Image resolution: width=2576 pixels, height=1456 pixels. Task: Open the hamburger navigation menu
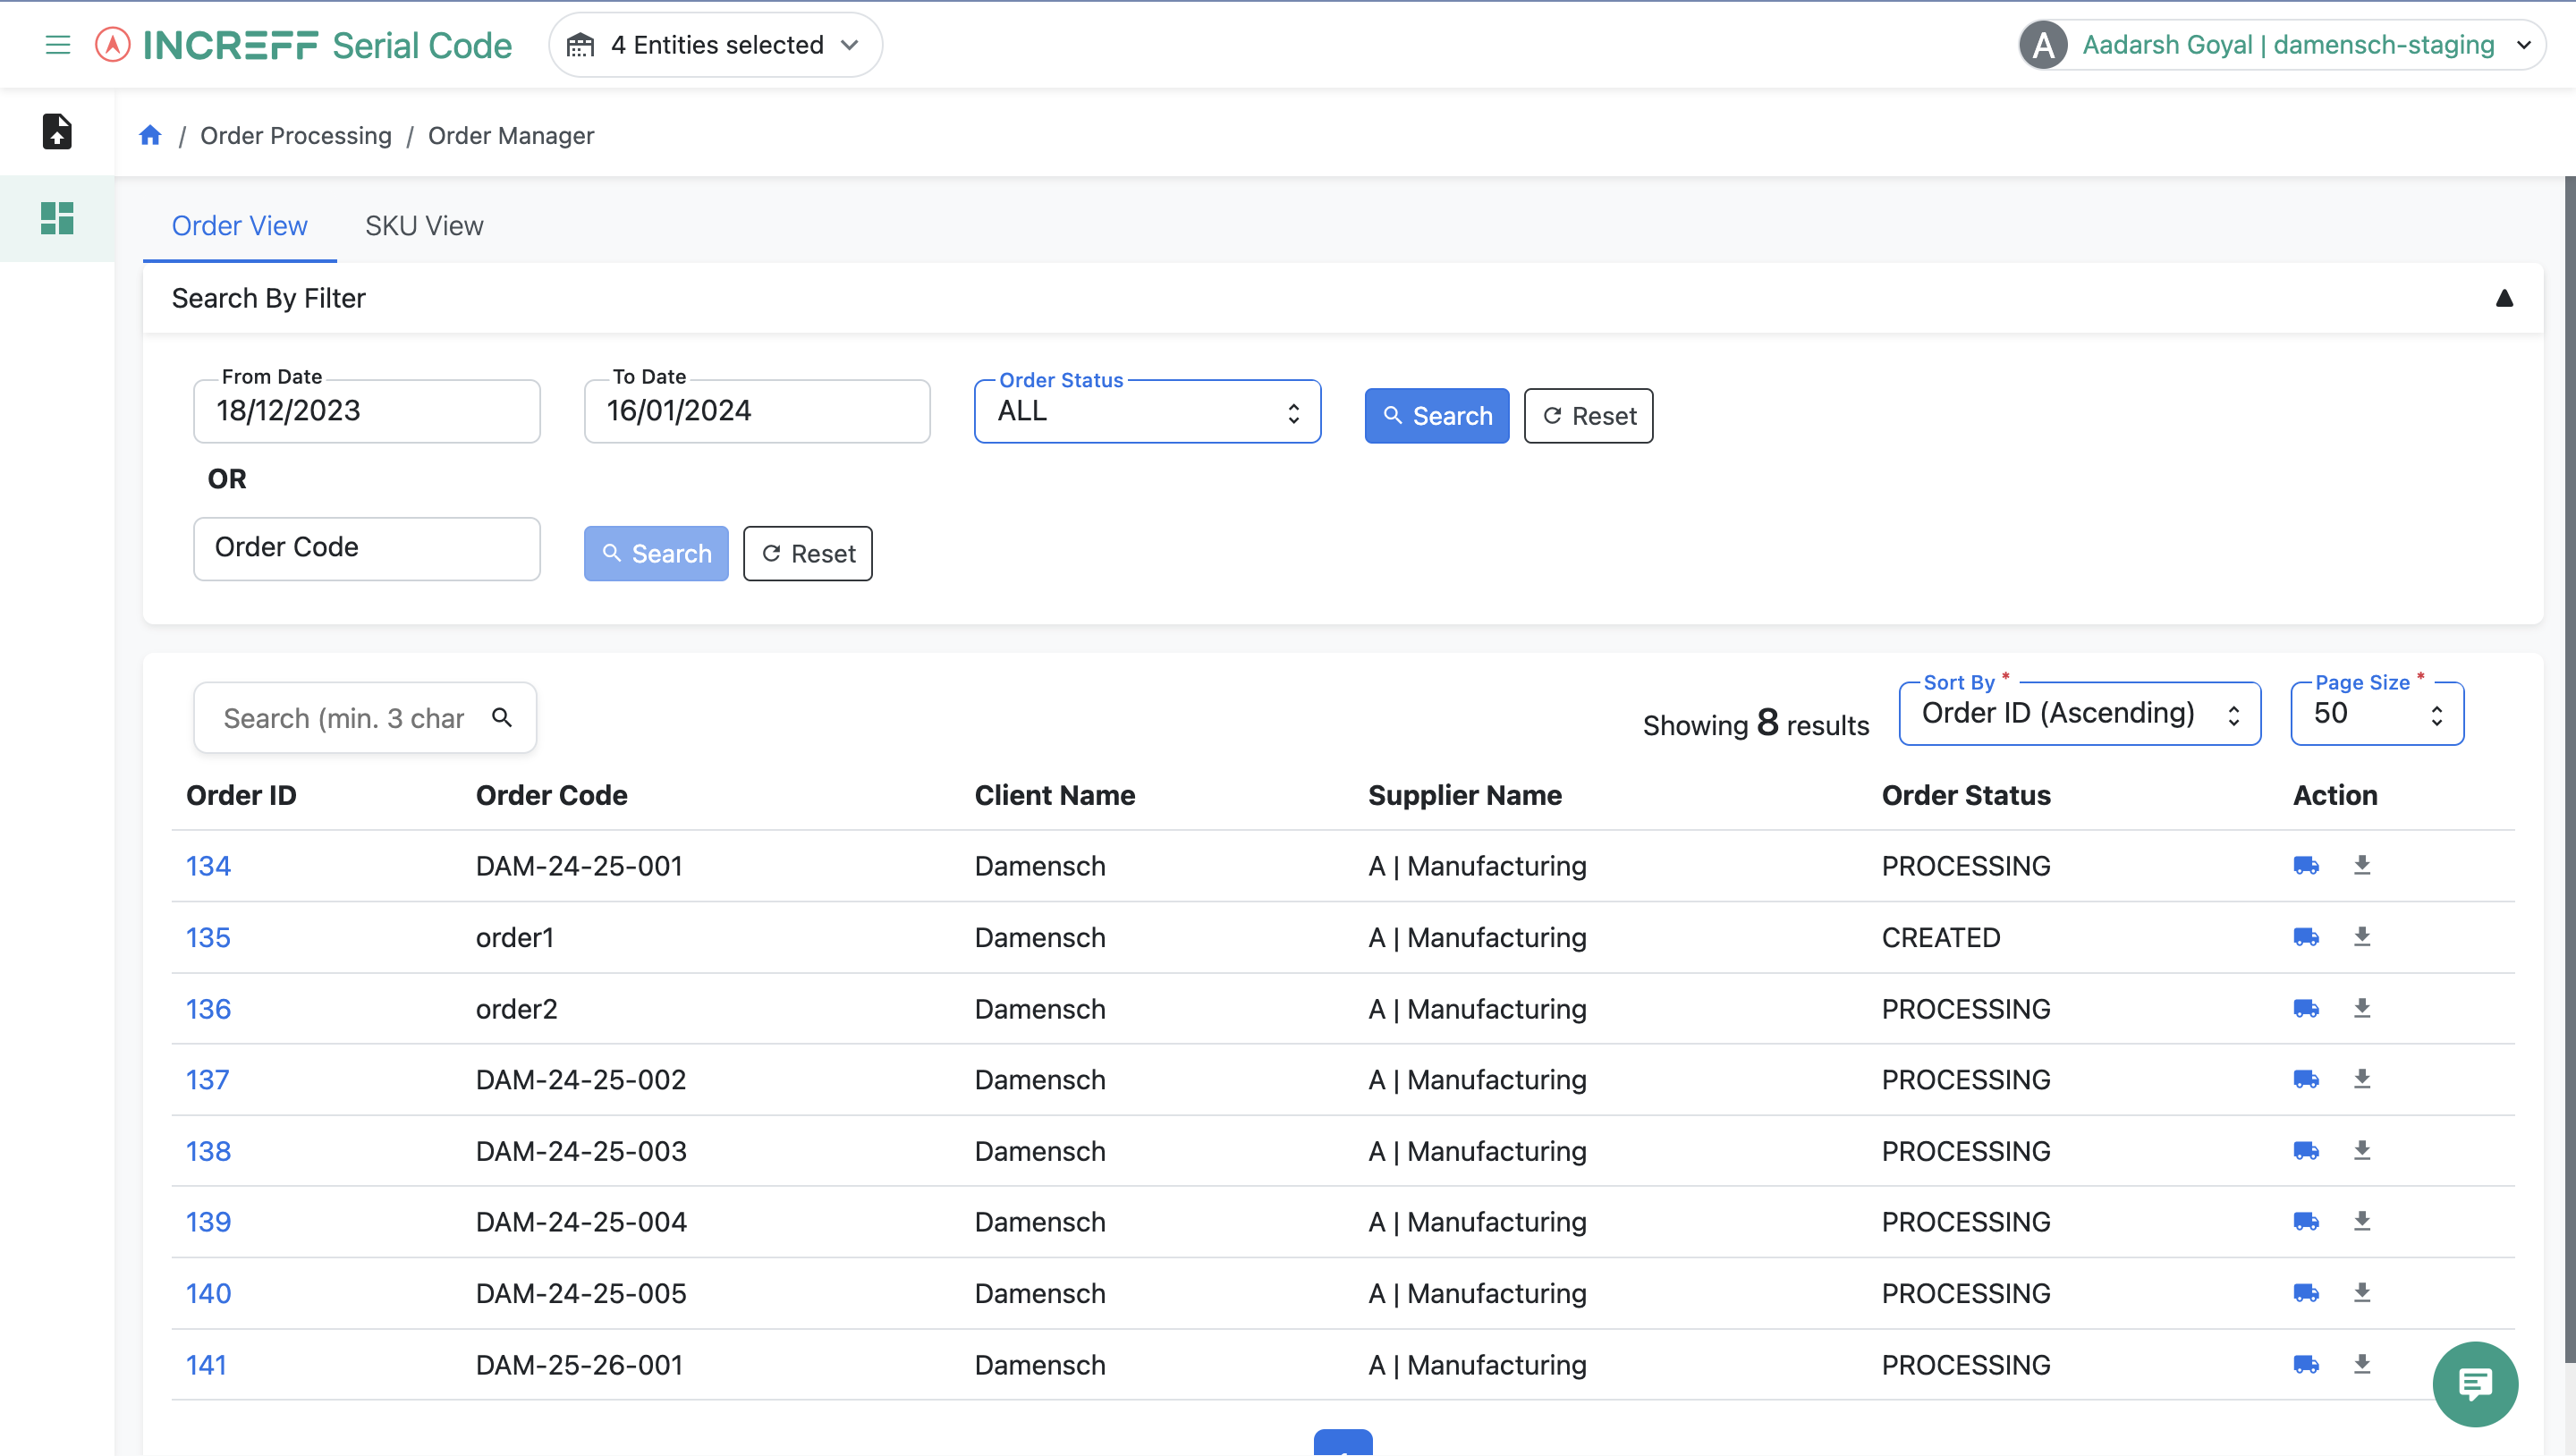(58, 45)
